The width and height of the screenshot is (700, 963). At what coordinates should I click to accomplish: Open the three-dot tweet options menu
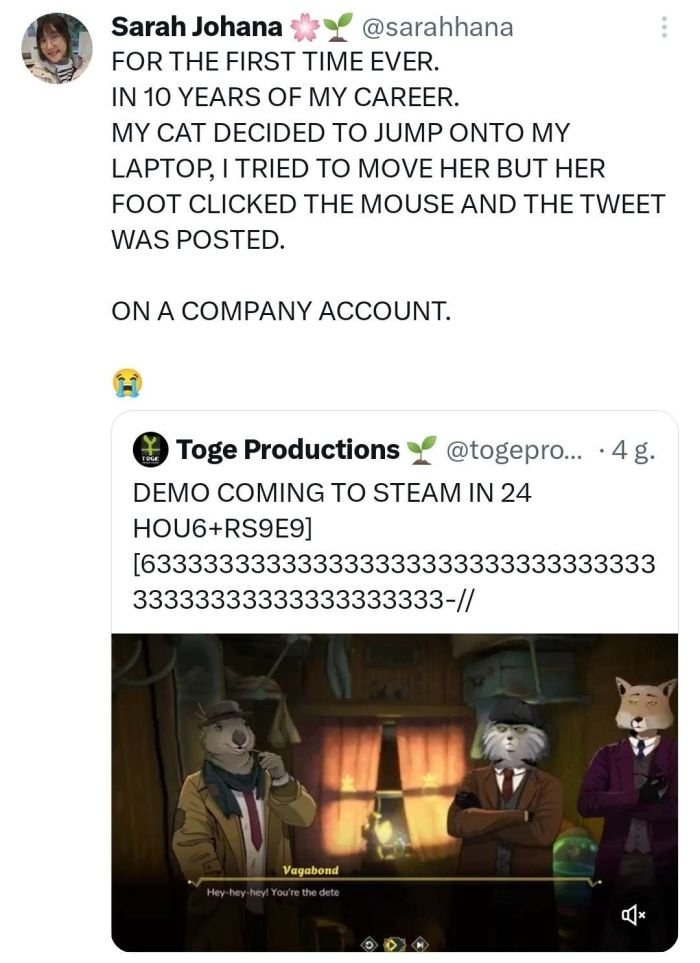tap(662, 28)
